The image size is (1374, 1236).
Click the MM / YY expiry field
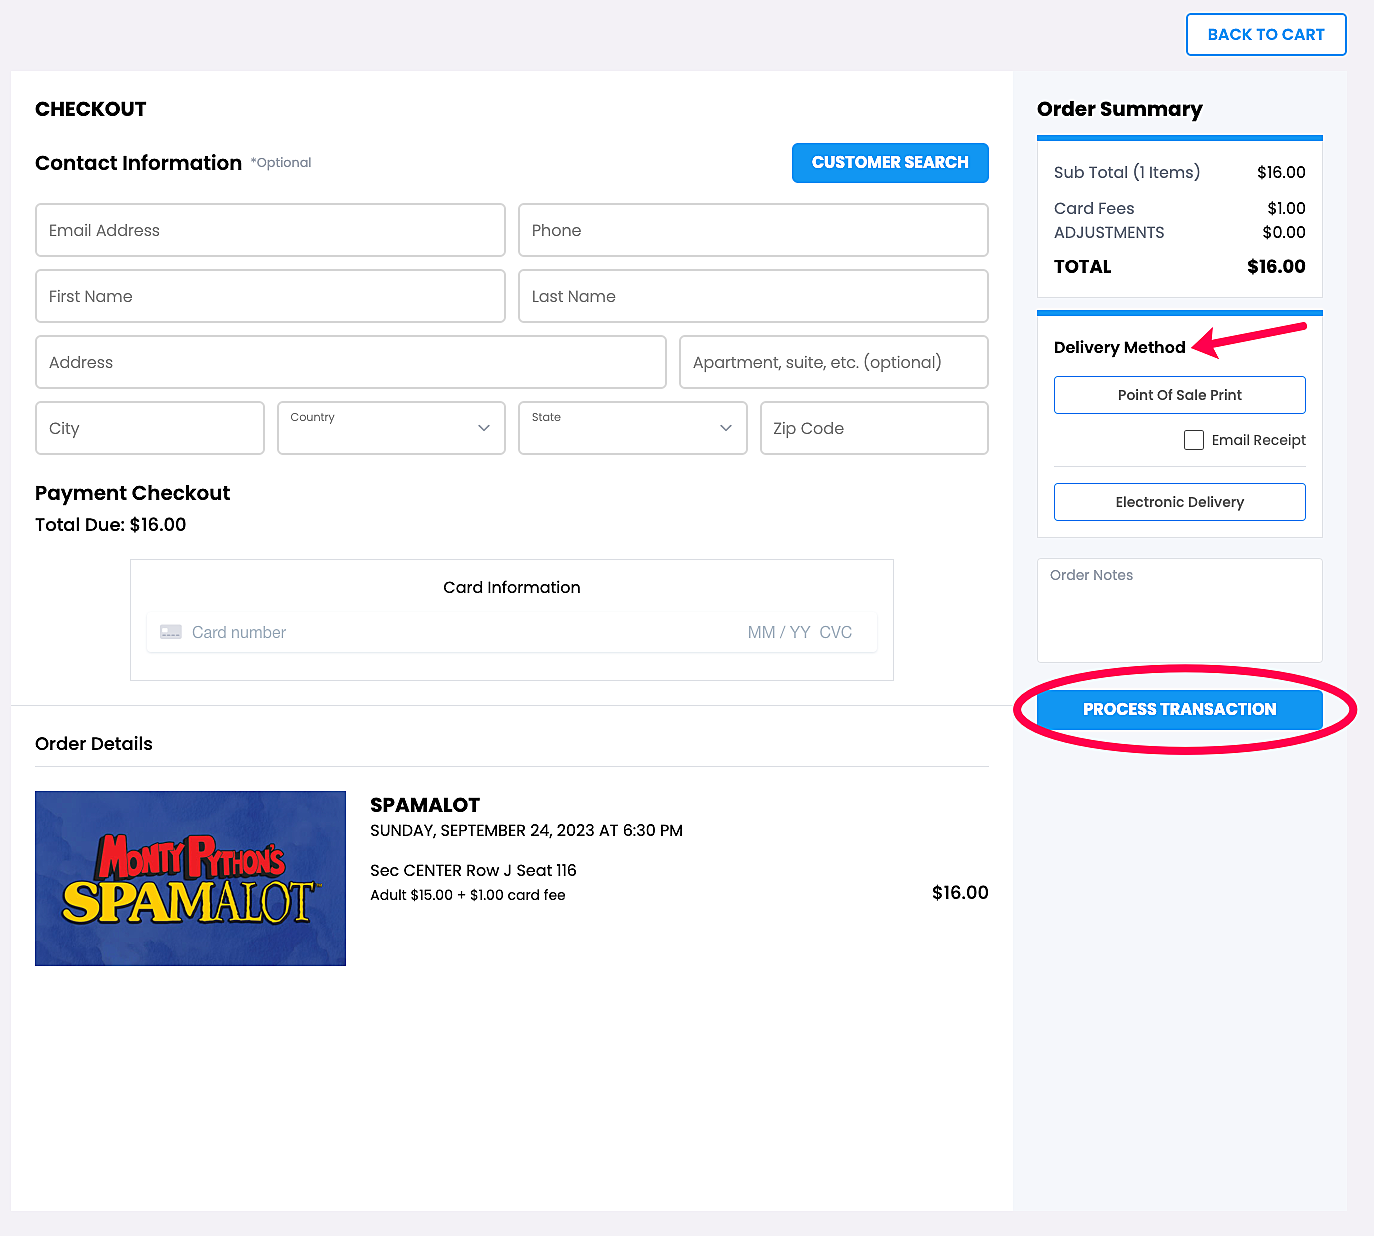click(779, 632)
